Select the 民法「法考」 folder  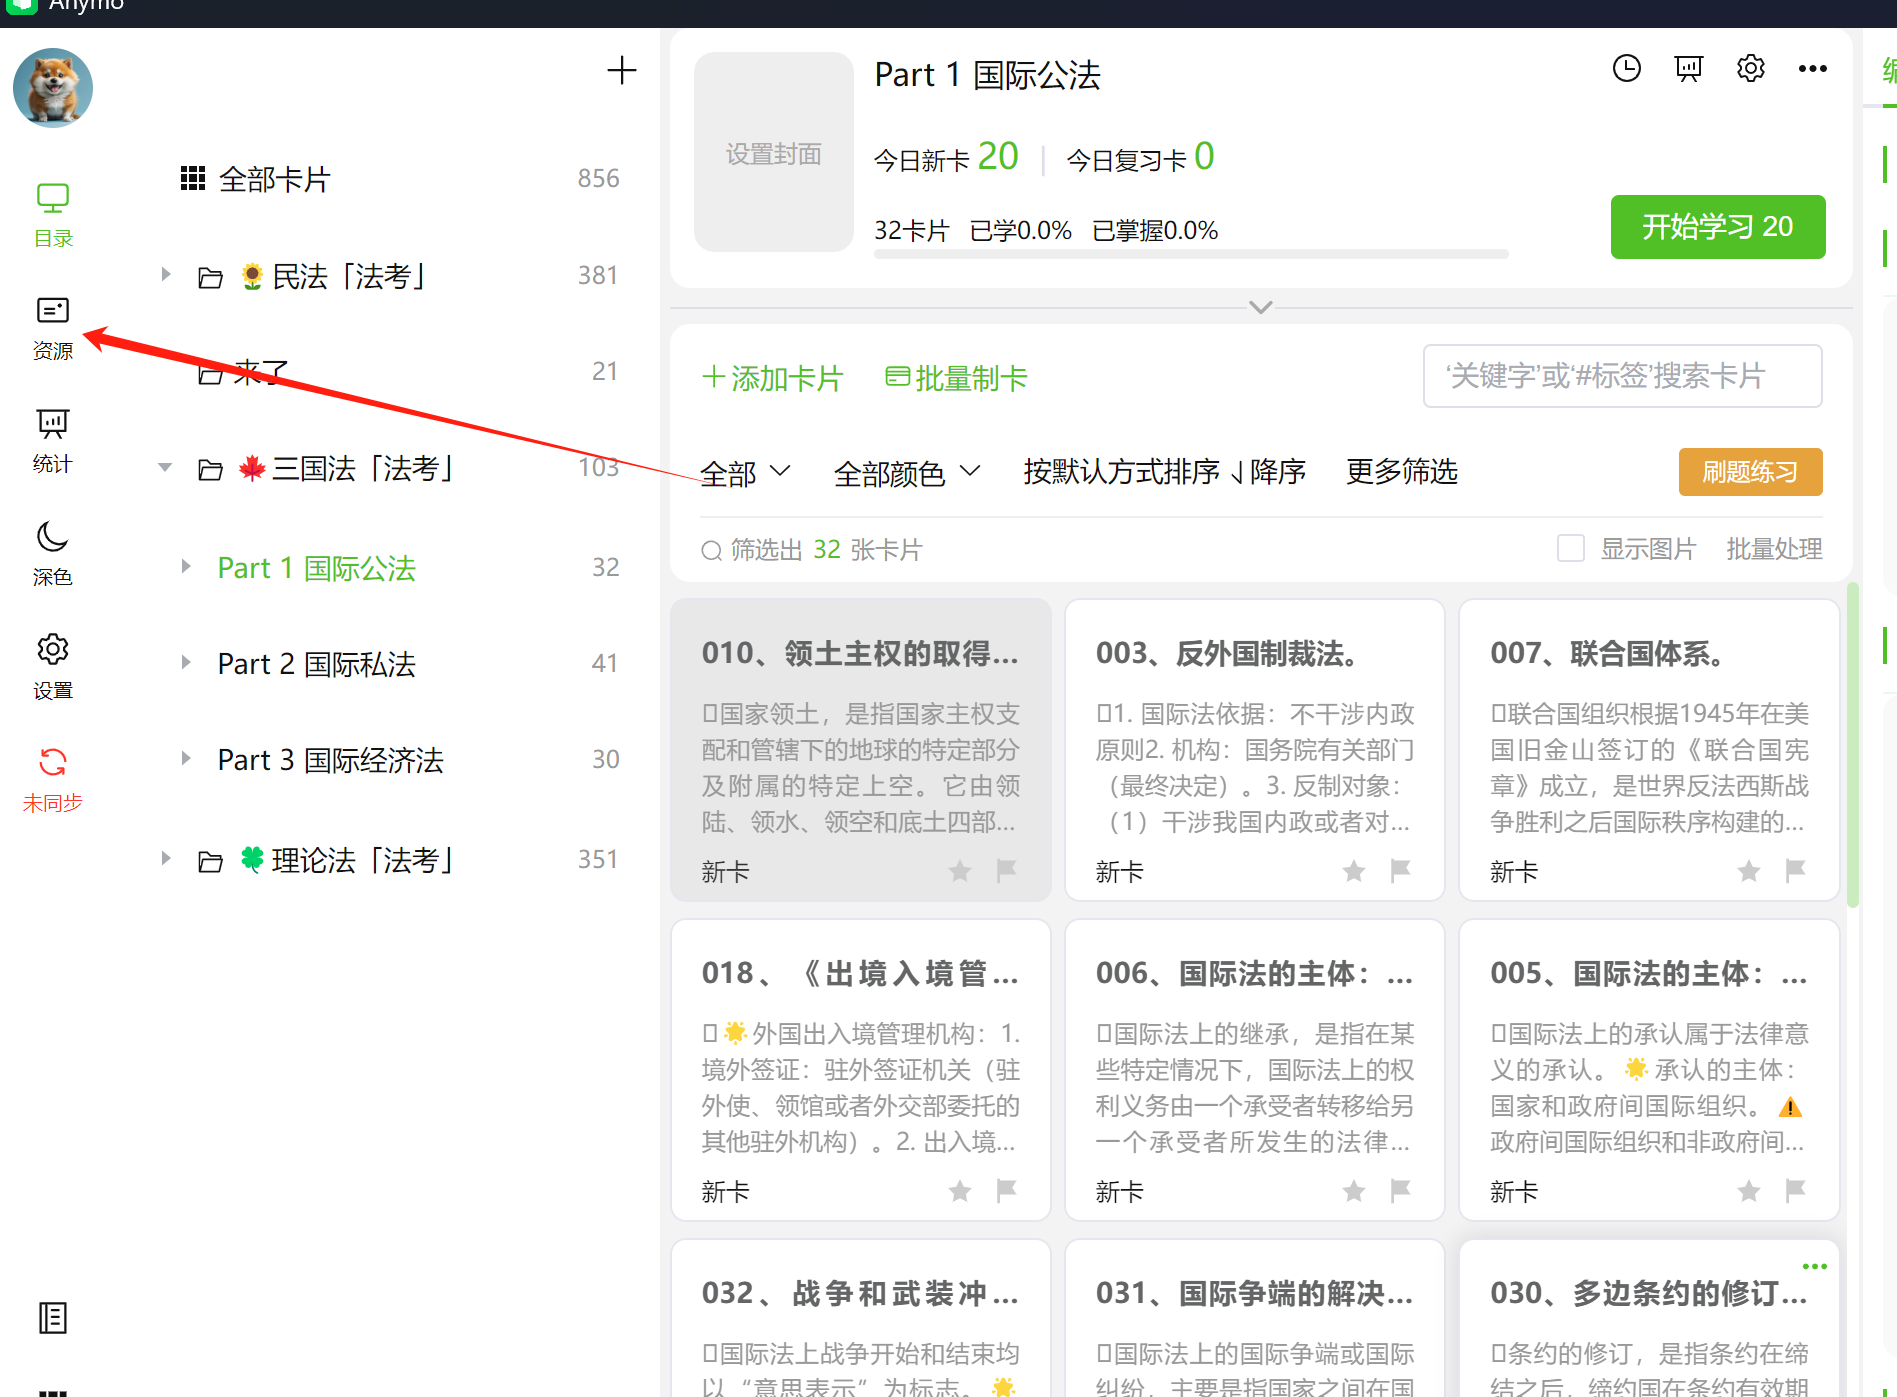(x=350, y=275)
